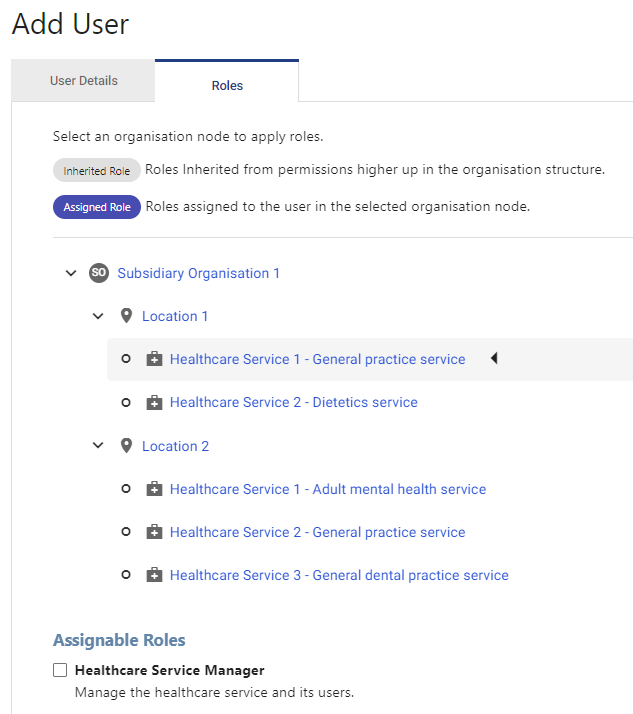
Task: Click the SO badge icon for Subsidiary Organisation 1
Action: pos(98,273)
